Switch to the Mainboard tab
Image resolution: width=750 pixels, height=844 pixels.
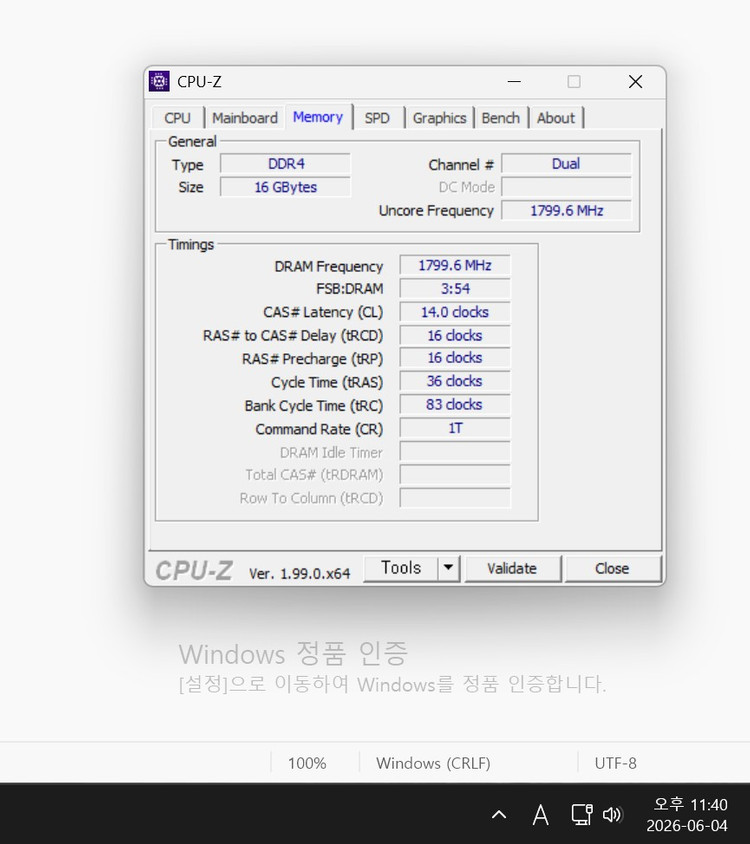pos(245,118)
